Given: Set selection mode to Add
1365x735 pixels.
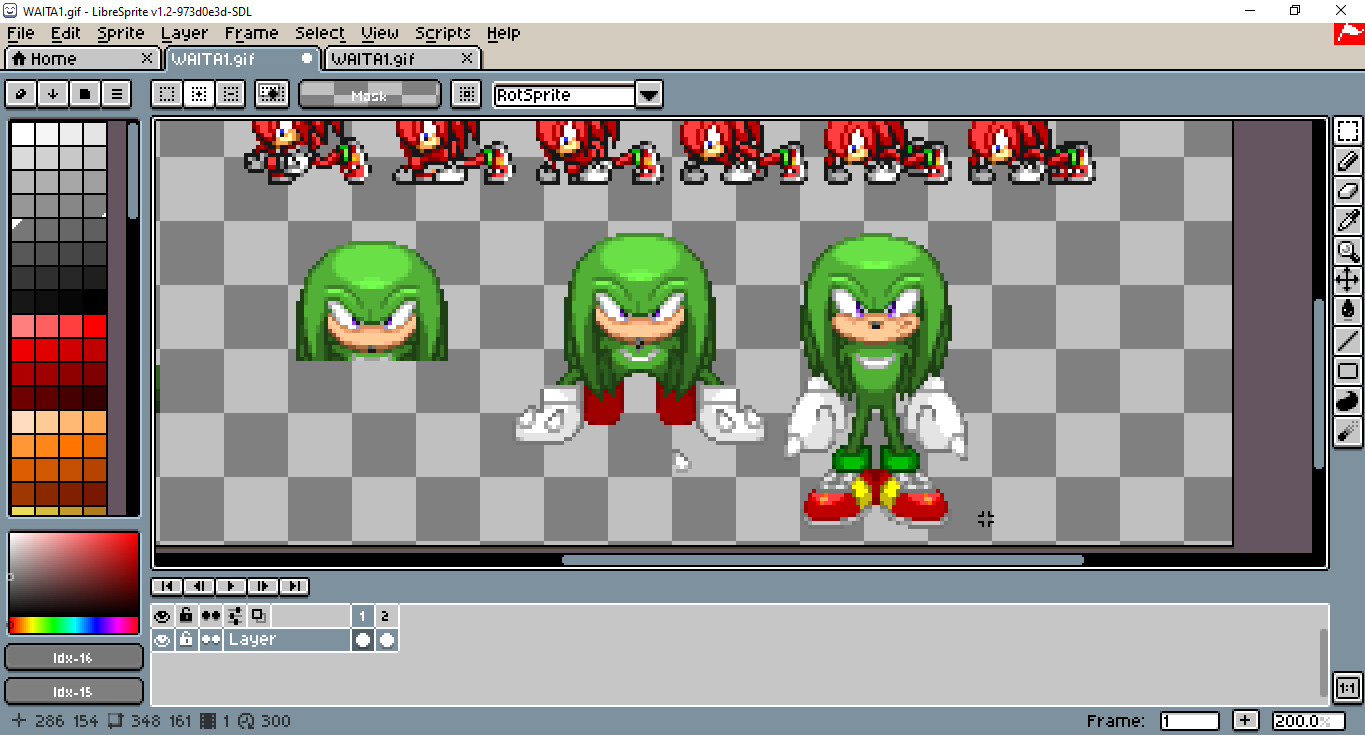Looking at the screenshot, I should [x=199, y=94].
